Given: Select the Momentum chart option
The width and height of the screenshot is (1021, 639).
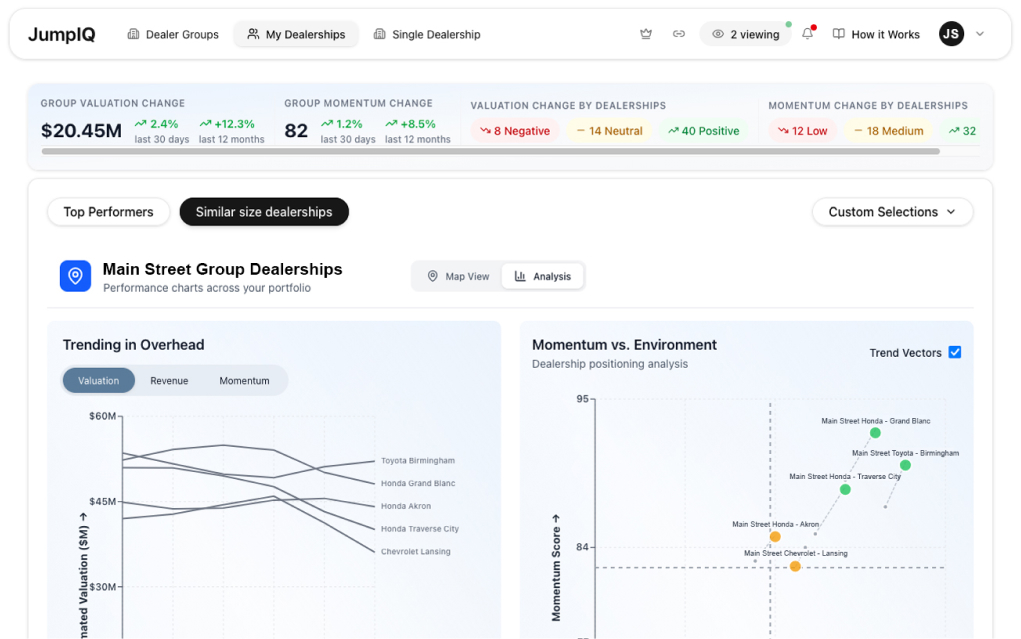Looking at the screenshot, I should [244, 380].
